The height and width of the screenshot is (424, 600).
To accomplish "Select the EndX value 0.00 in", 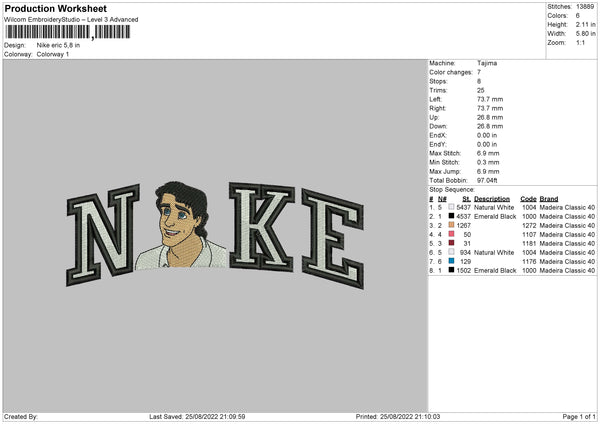I will 487,135.
